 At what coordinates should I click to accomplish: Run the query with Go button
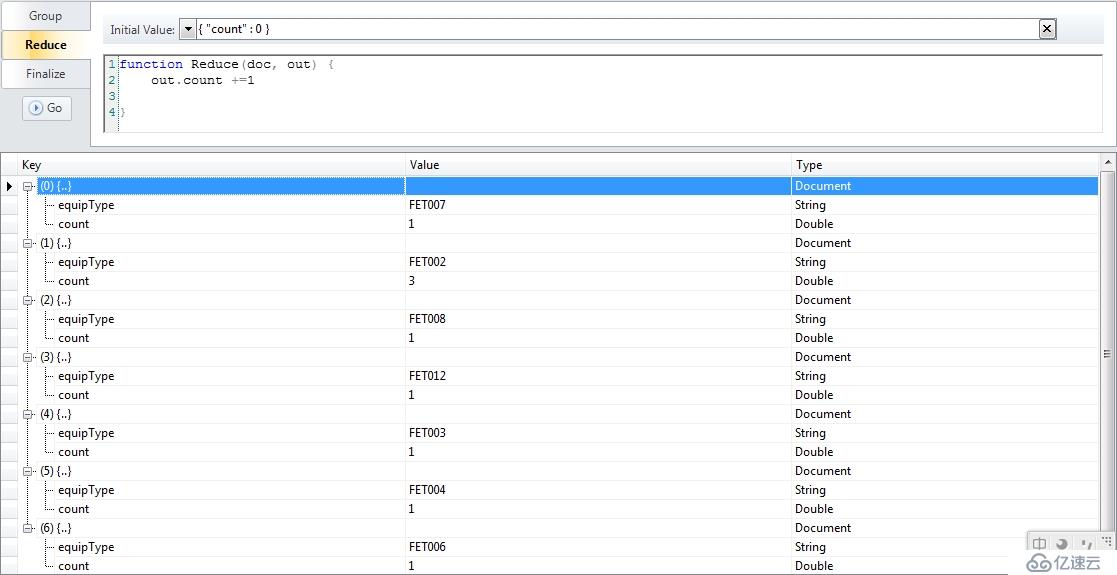47,108
